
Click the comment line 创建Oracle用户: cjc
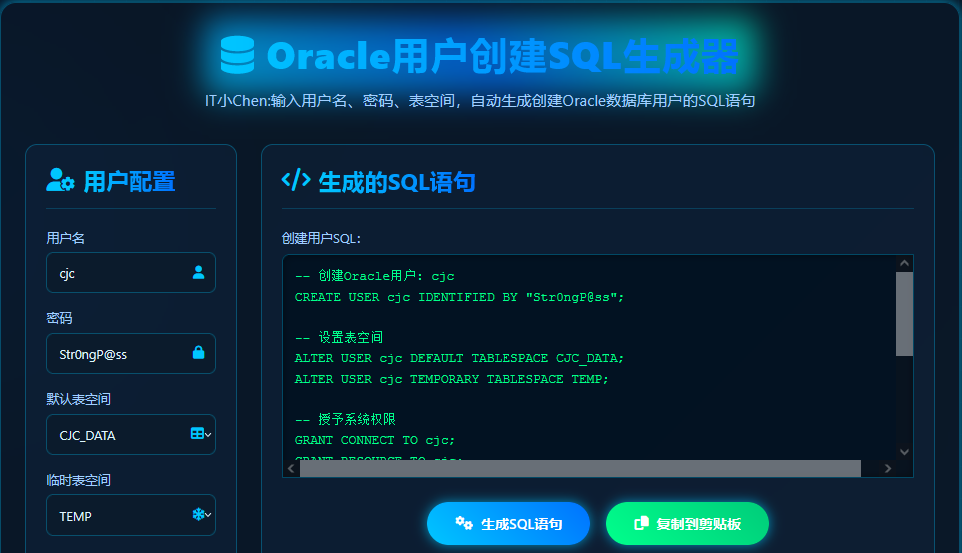[x=375, y=276]
